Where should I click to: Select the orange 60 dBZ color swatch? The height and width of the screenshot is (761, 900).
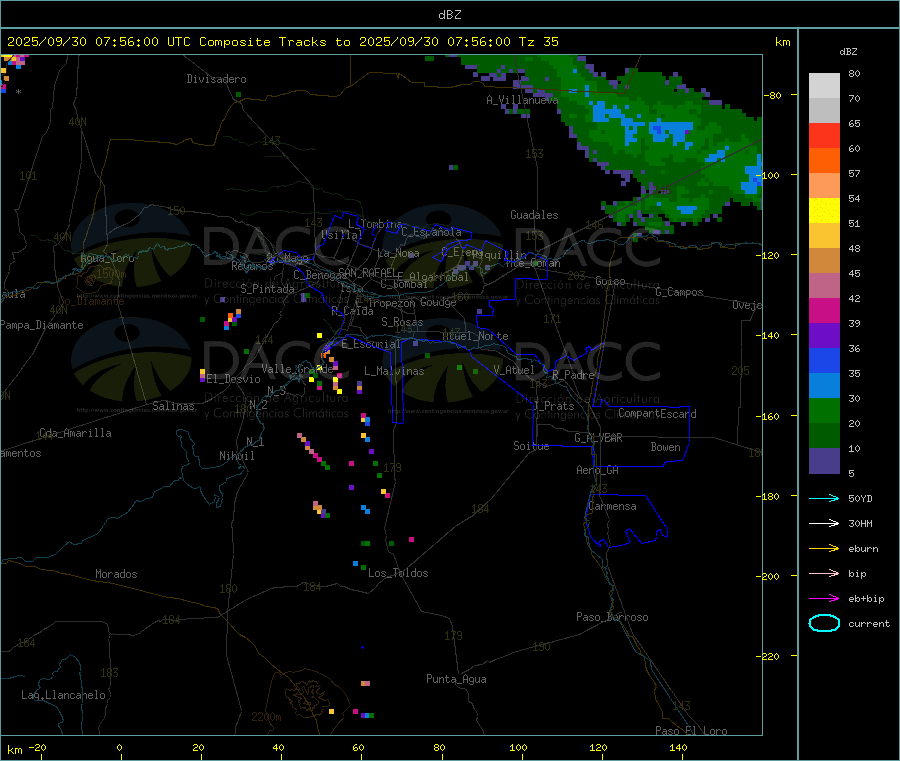[x=824, y=161]
